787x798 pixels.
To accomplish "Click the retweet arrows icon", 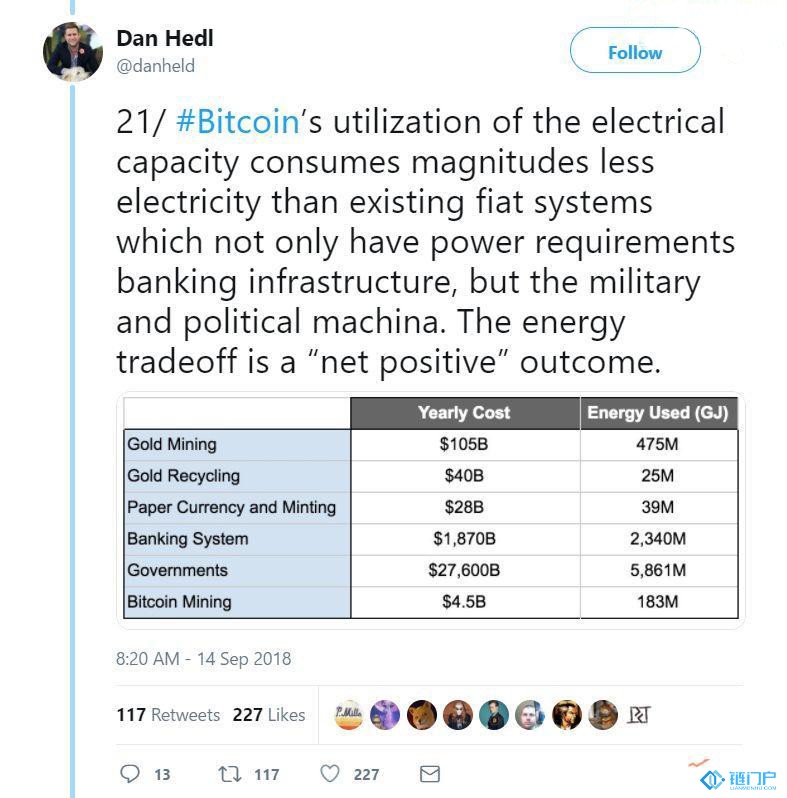I will (x=230, y=774).
